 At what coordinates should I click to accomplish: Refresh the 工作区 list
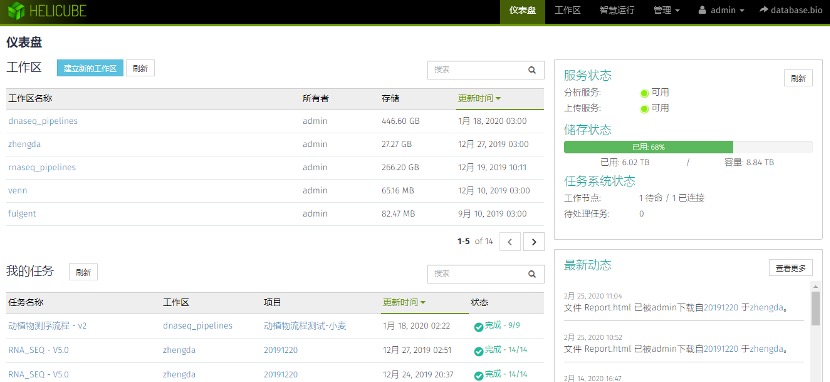[140, 68]
